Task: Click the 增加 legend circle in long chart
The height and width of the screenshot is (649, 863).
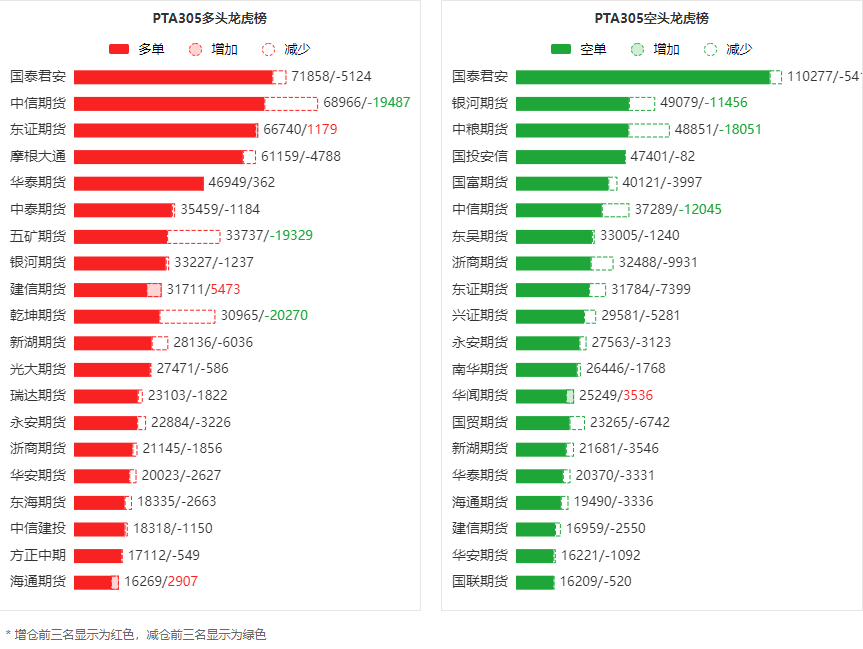Action: click(x=195, y=49)
